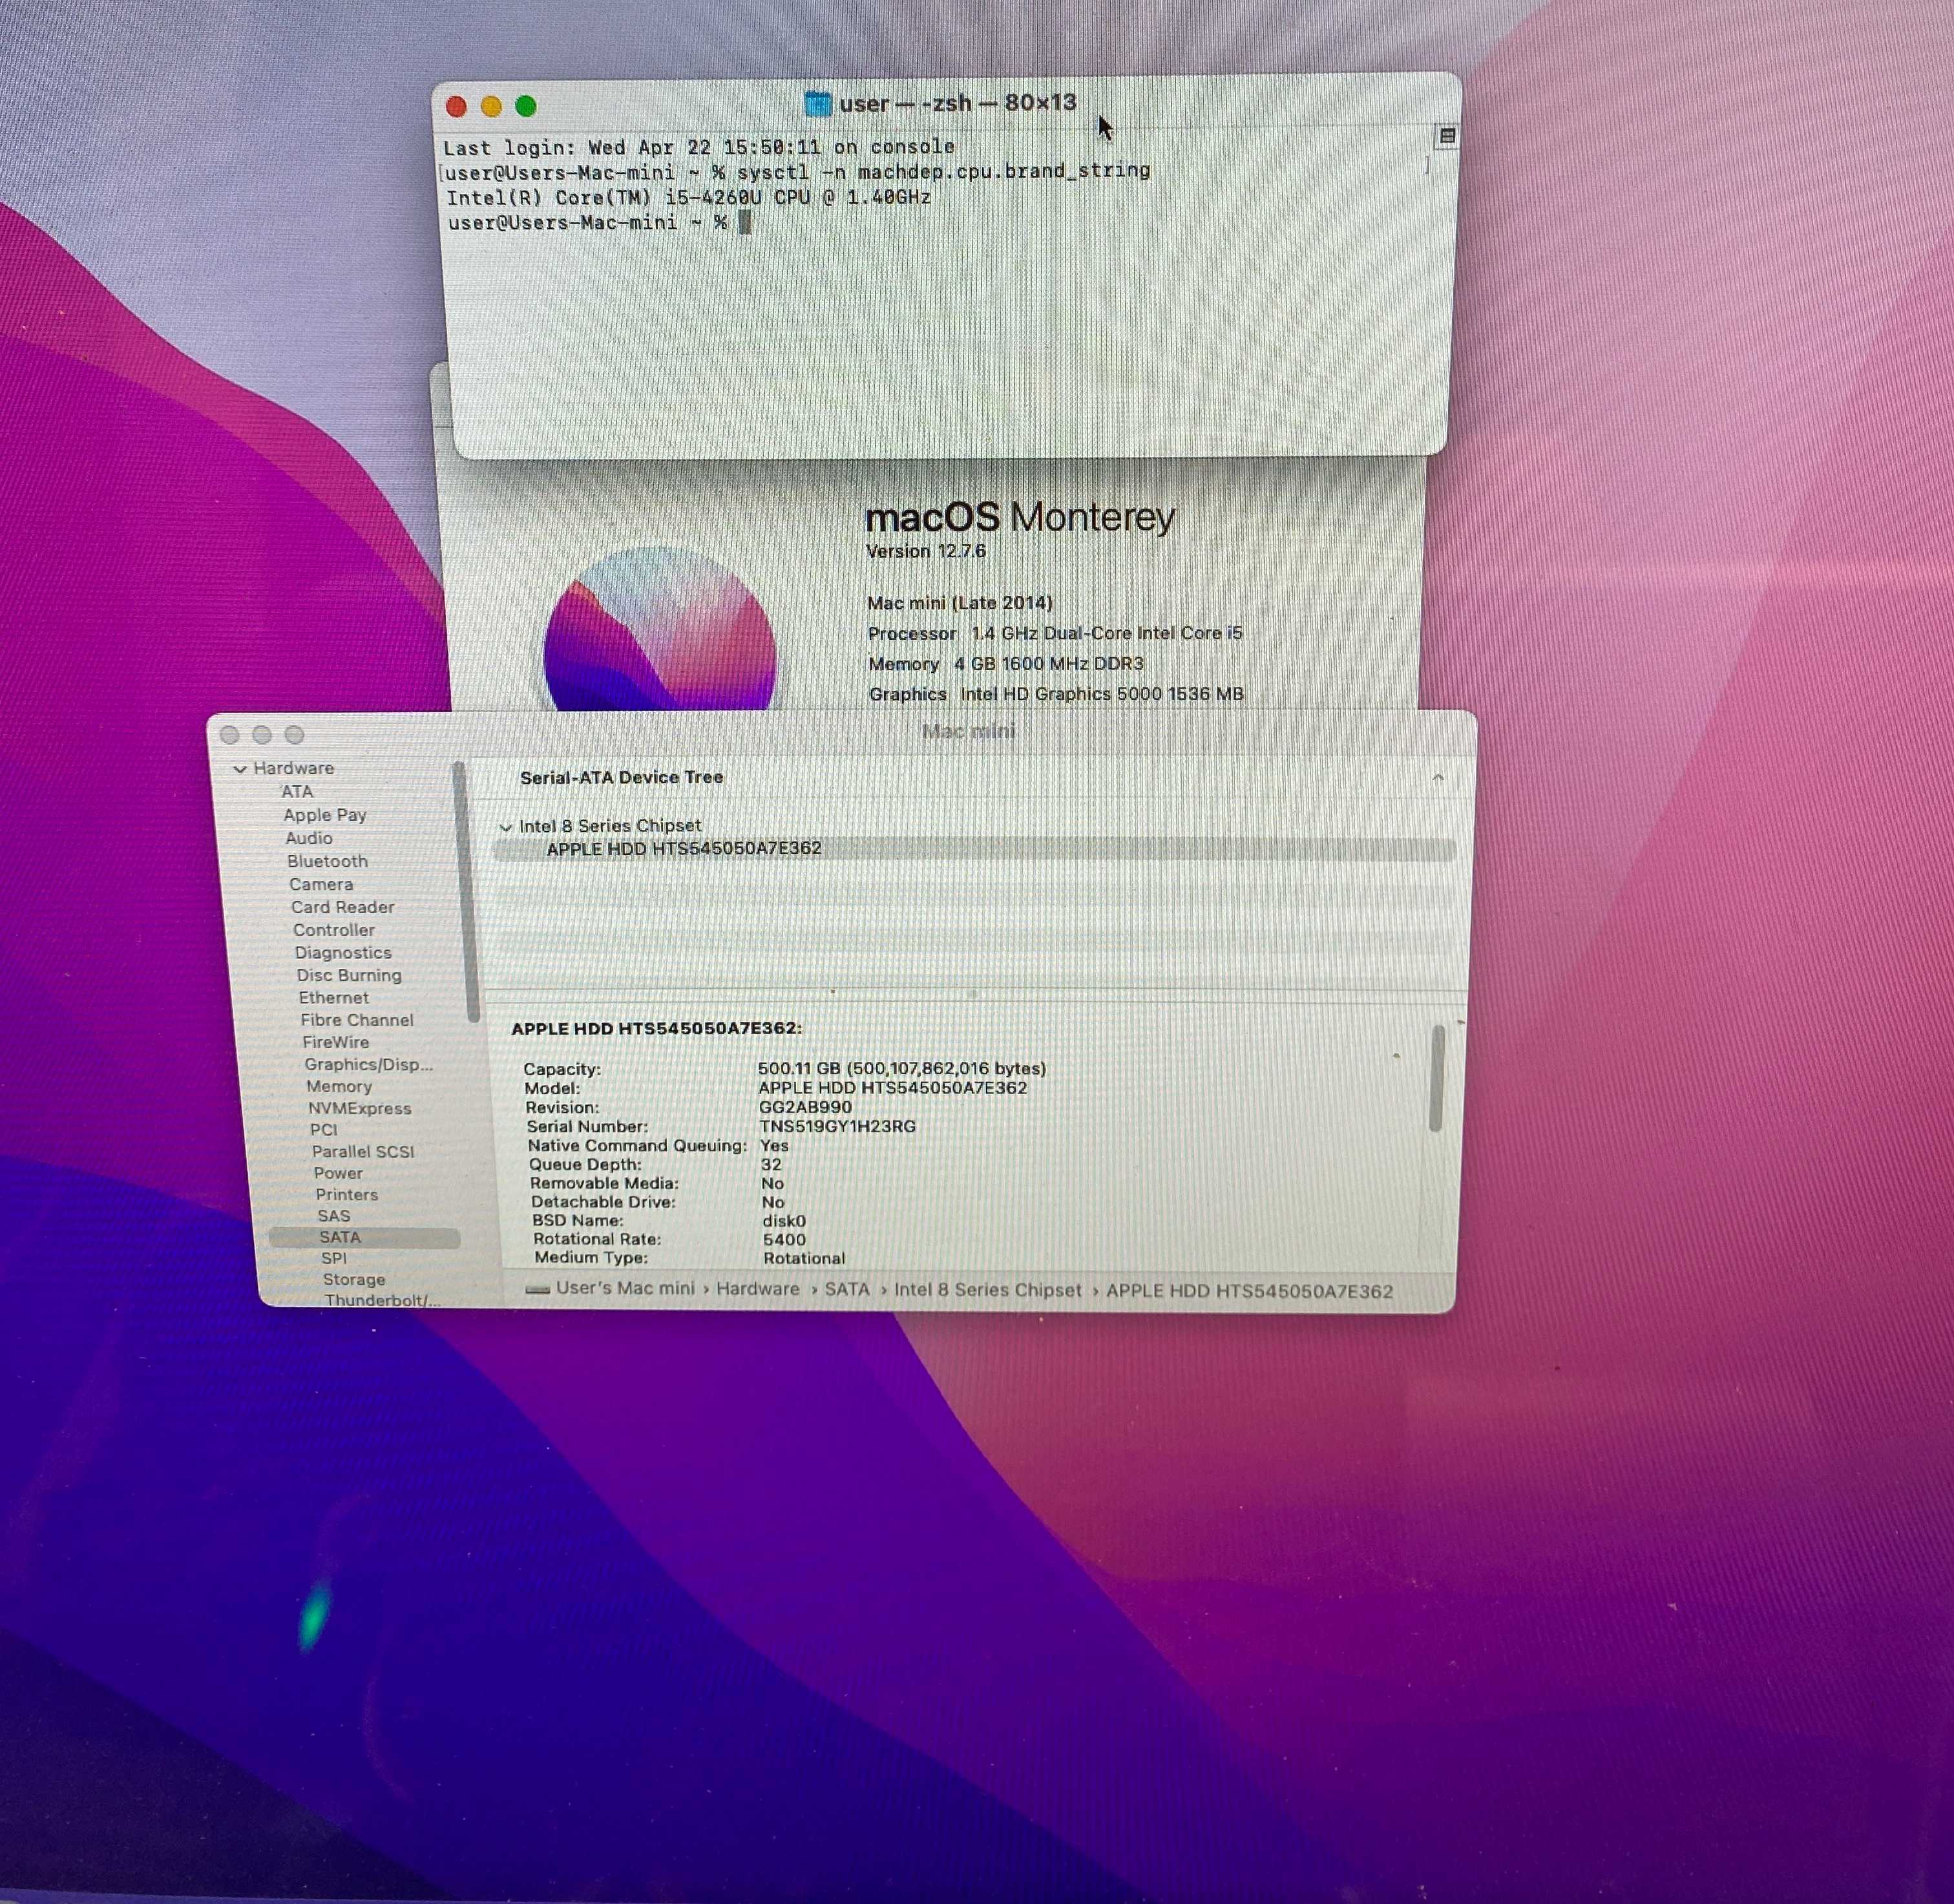Open Printers hardware info
Viewport: 1954px width, 1904px height.
(347, 1195)
